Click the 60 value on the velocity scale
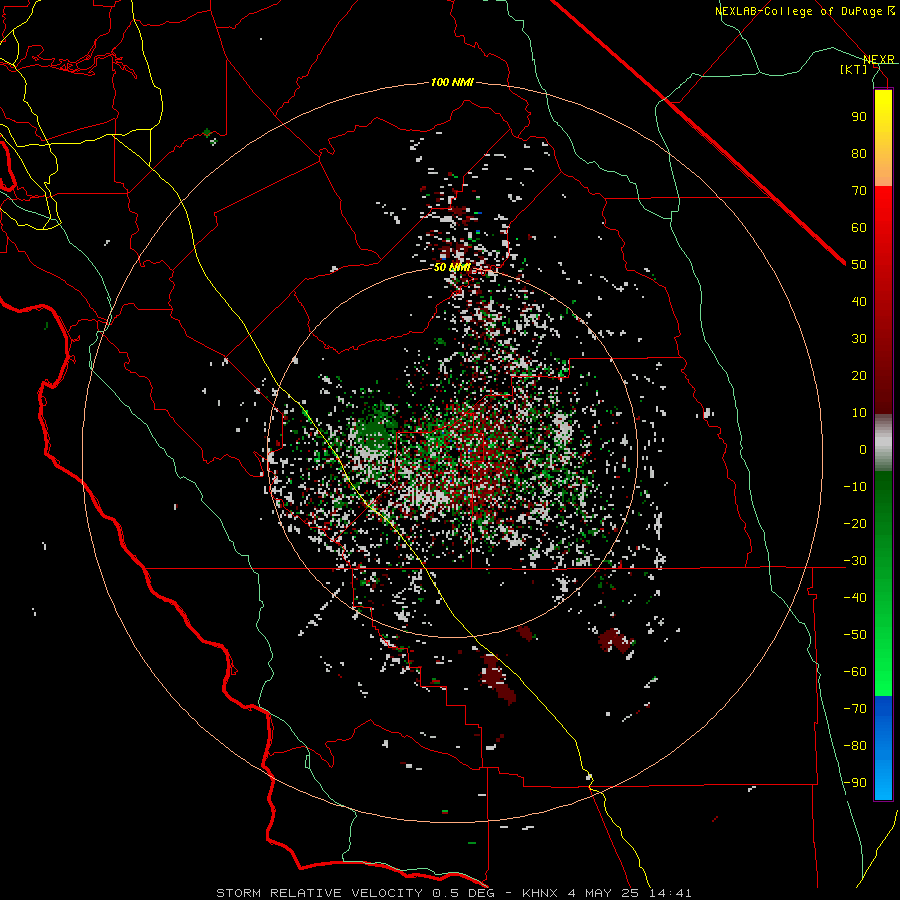 point(859,228)
